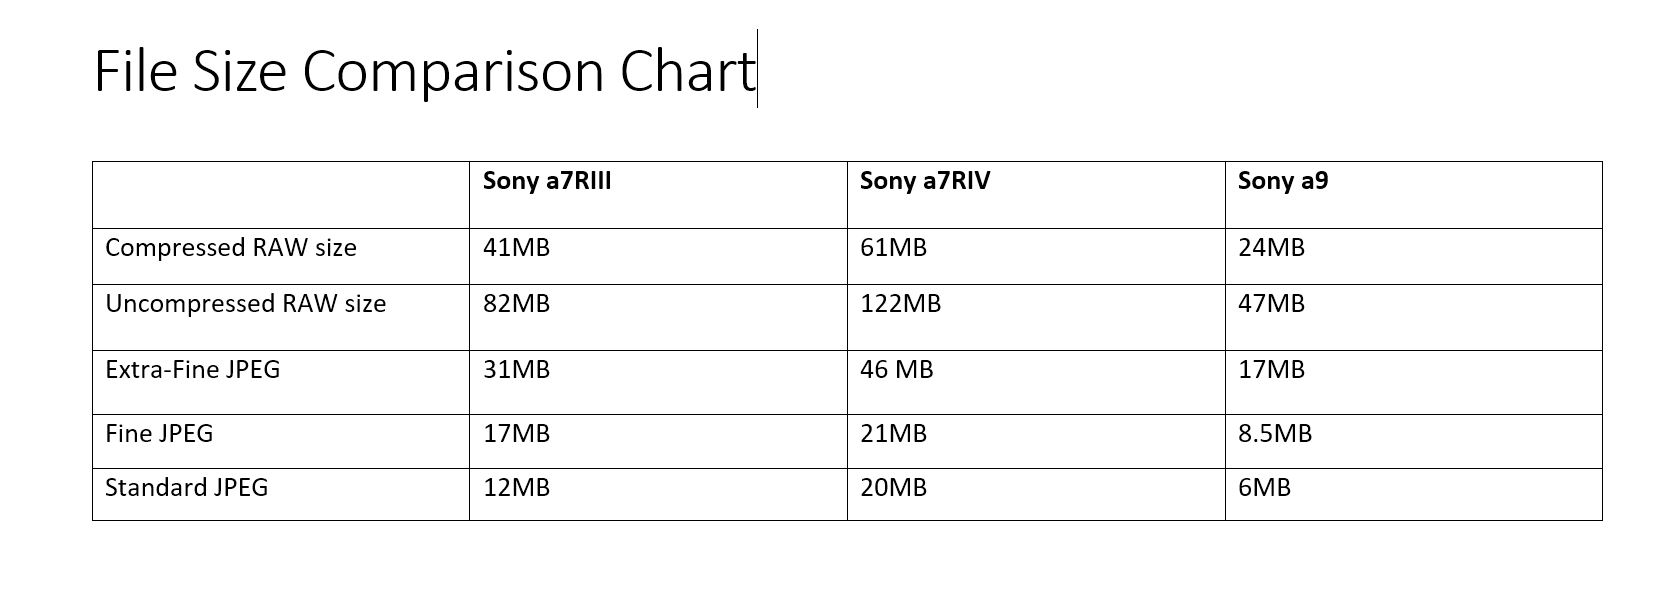Image resolution: width=1678 pixels, height=610 pixels.
Task: Select the Sony a9 column header
Action: pos(1283,181)
